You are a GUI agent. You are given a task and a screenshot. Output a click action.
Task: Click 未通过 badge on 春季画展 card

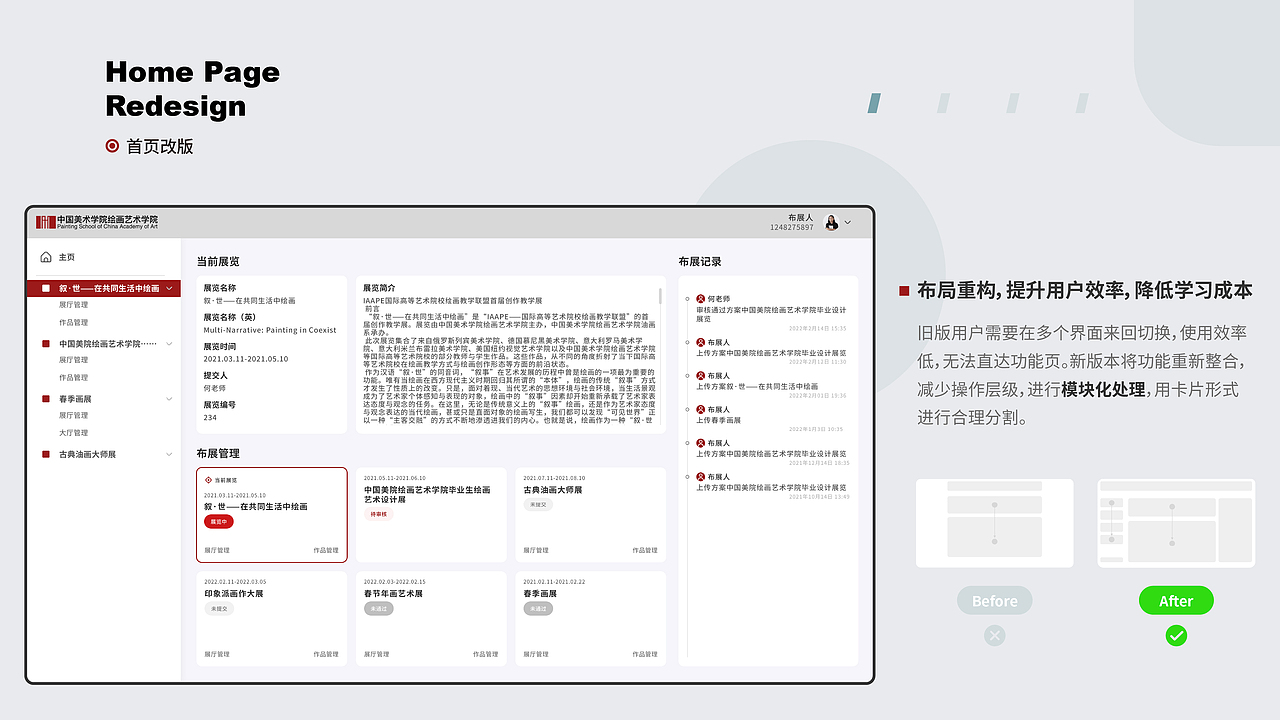[538, 608]
